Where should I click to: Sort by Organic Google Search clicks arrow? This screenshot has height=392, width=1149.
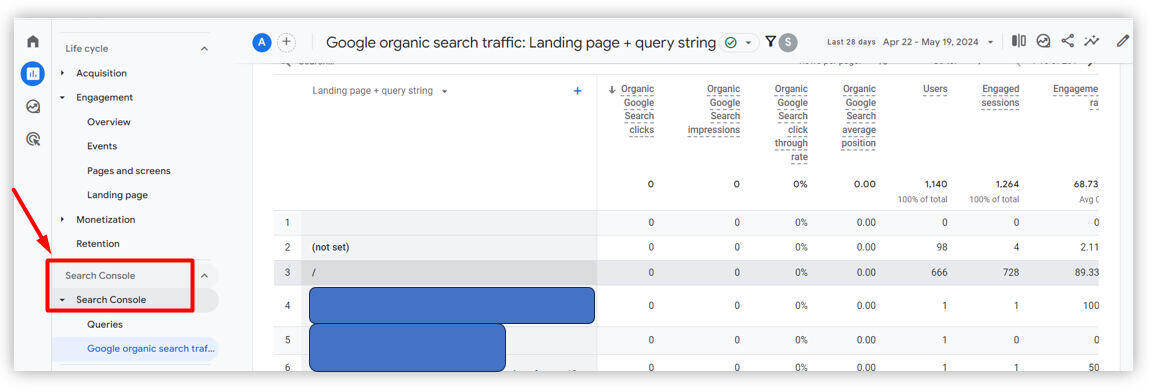(x=612, y=89)
